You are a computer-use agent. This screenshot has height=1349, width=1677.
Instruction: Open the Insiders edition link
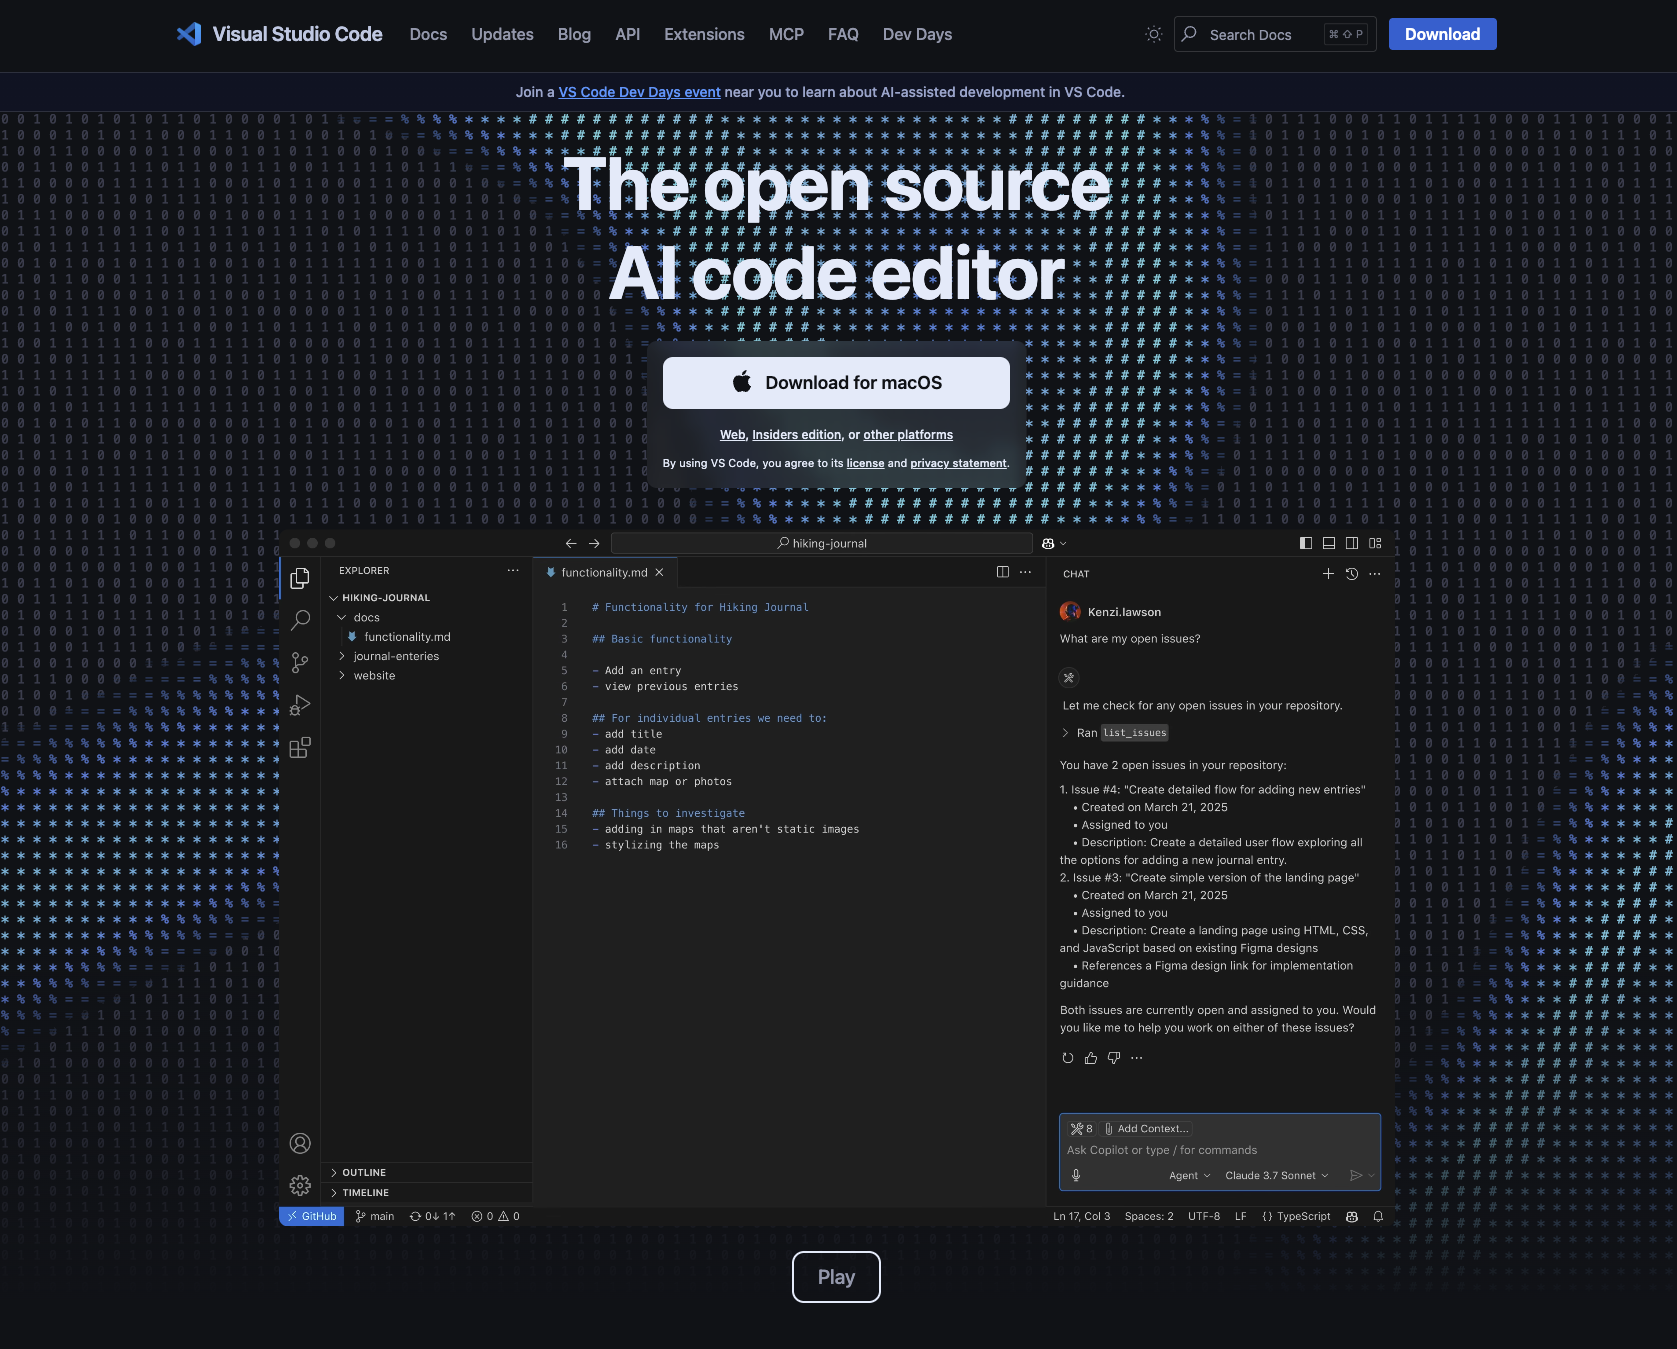[x=797, y=435]
